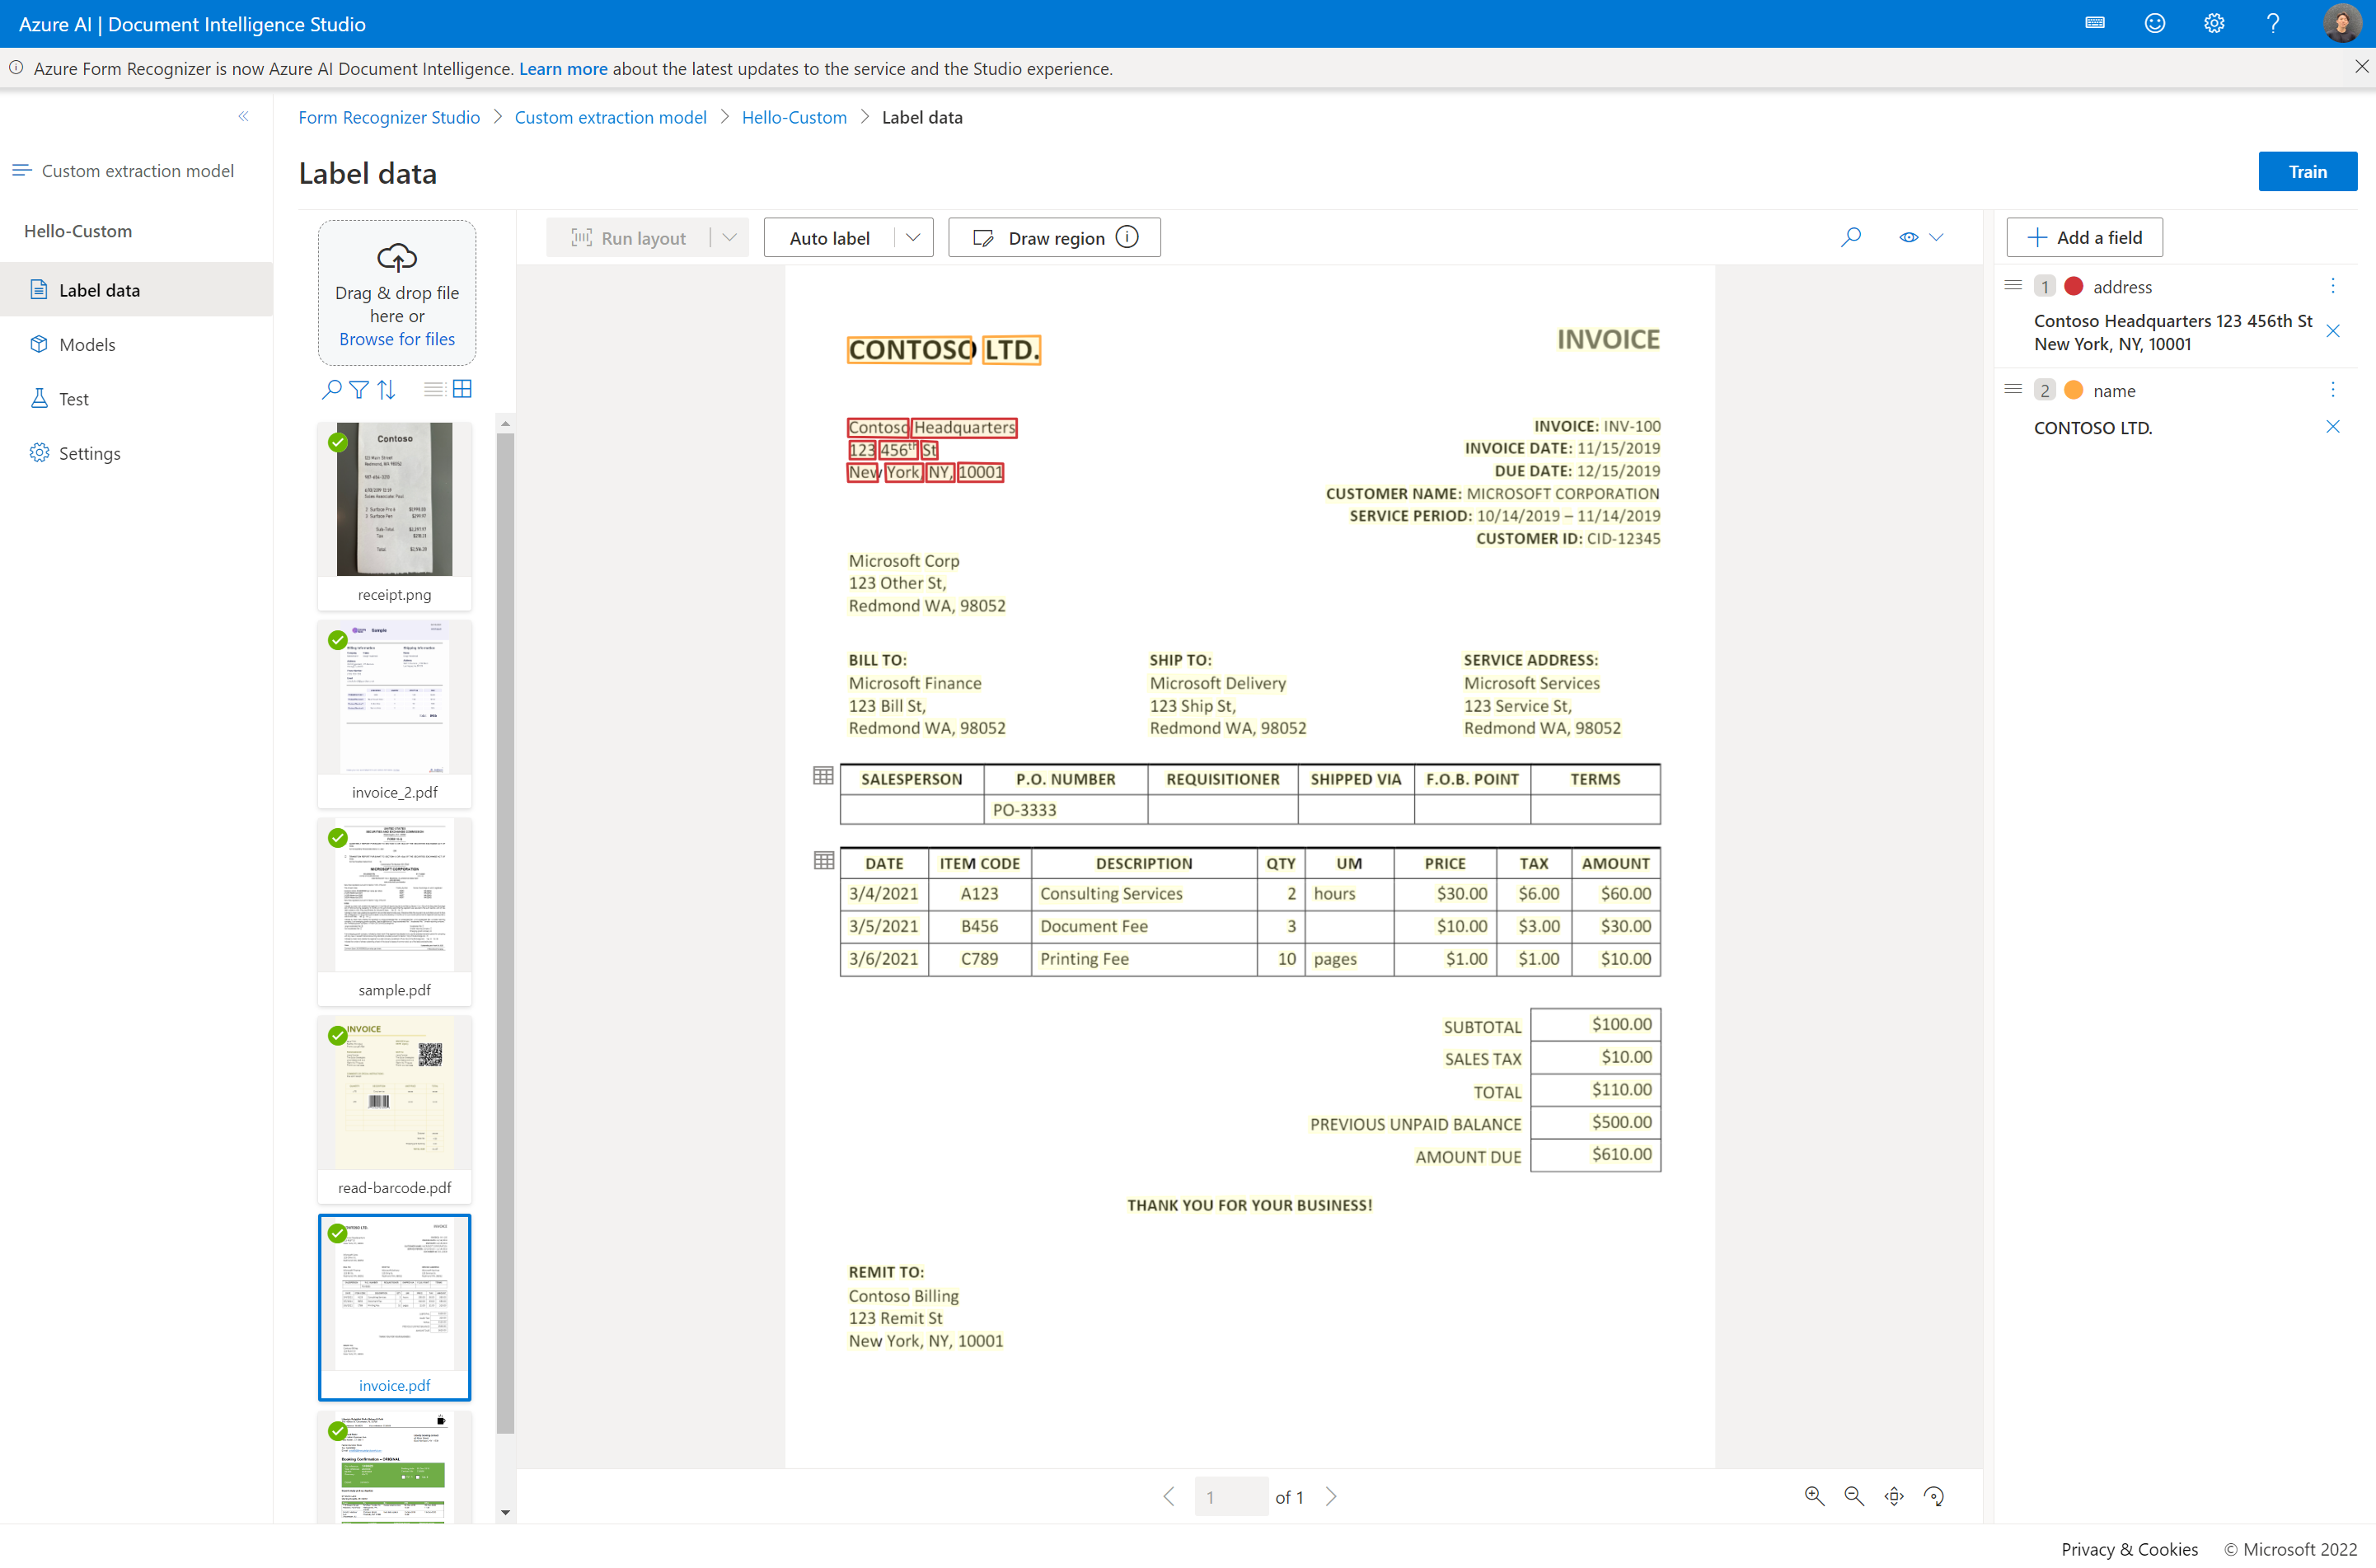Select invoice.pdf thumbnail in file list
This screenshot has height=1568, width=2376.
pos(394,1302)
